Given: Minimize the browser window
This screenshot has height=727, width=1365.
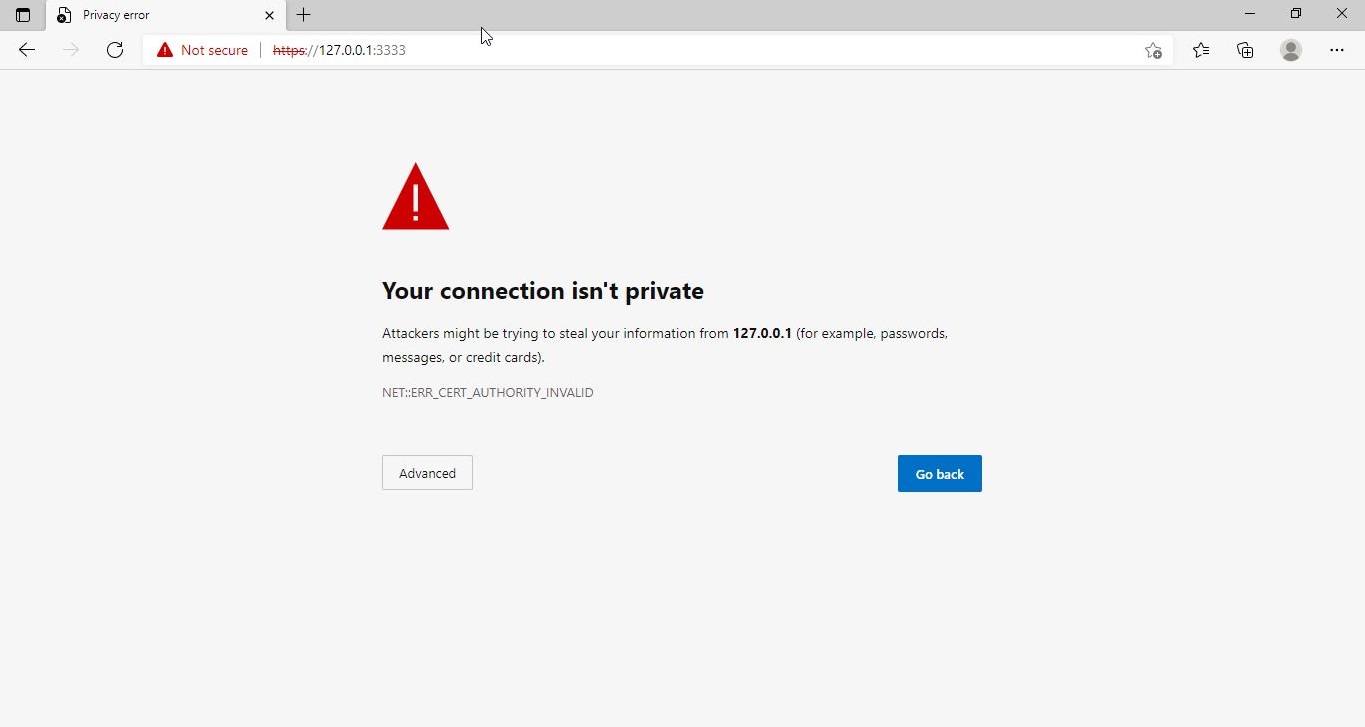Looking at the screenshot, I should click(1250, 14).
